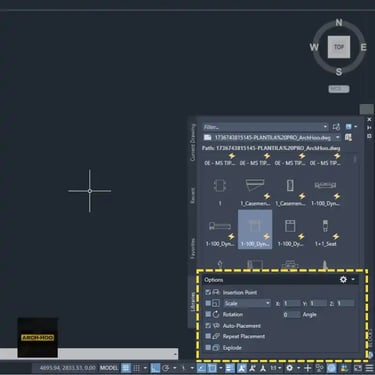Screen dimensions: 375x375
Task: Click the MODEL space button
Action: pos(109,368)
